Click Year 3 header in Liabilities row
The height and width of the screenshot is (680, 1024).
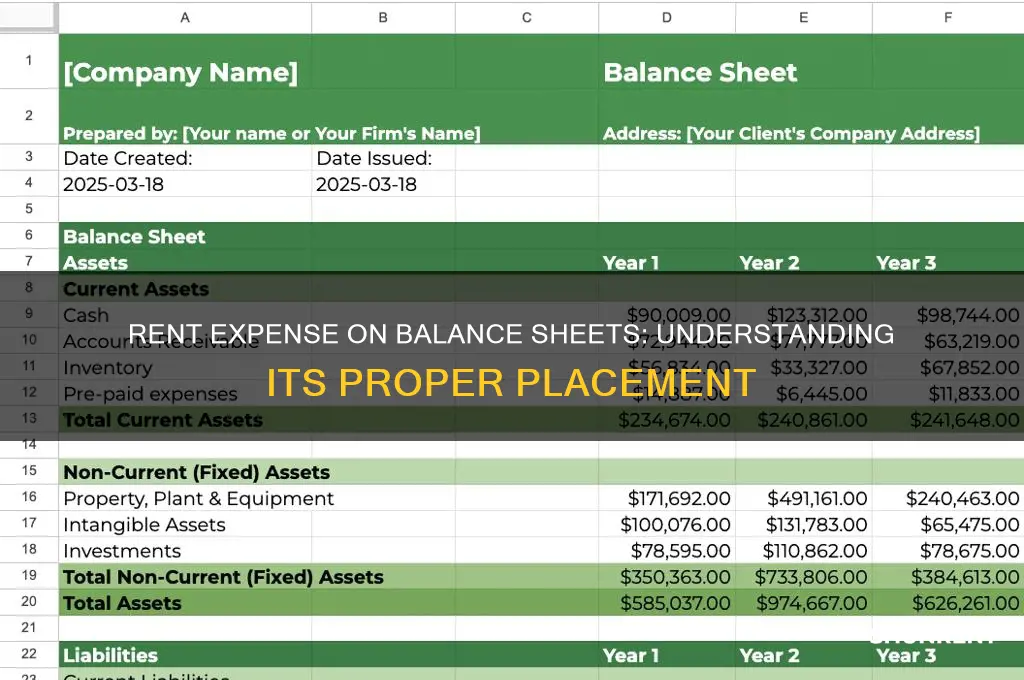coord(906,655)
